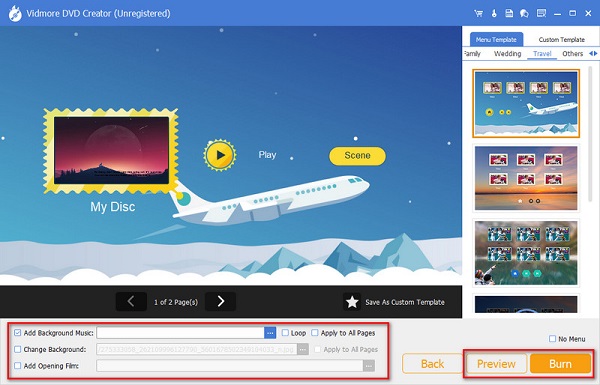600x385 pixels.
Task: Browse for background music file
Action: (270, 333)
